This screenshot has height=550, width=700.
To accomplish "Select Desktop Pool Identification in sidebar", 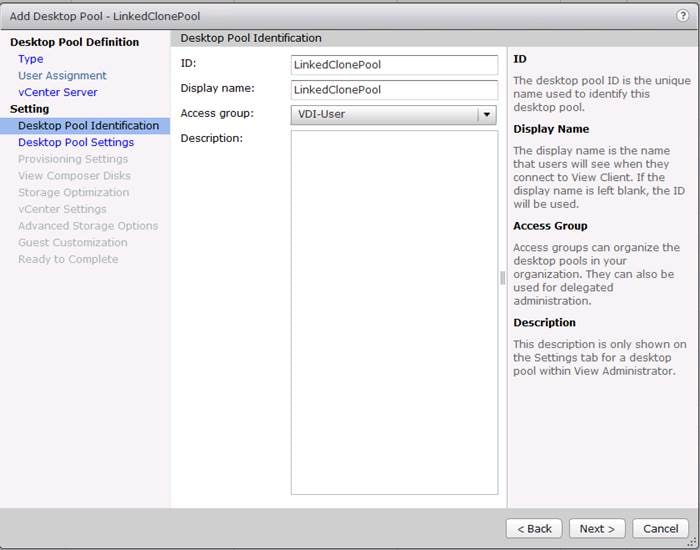I will click(85, 126).
